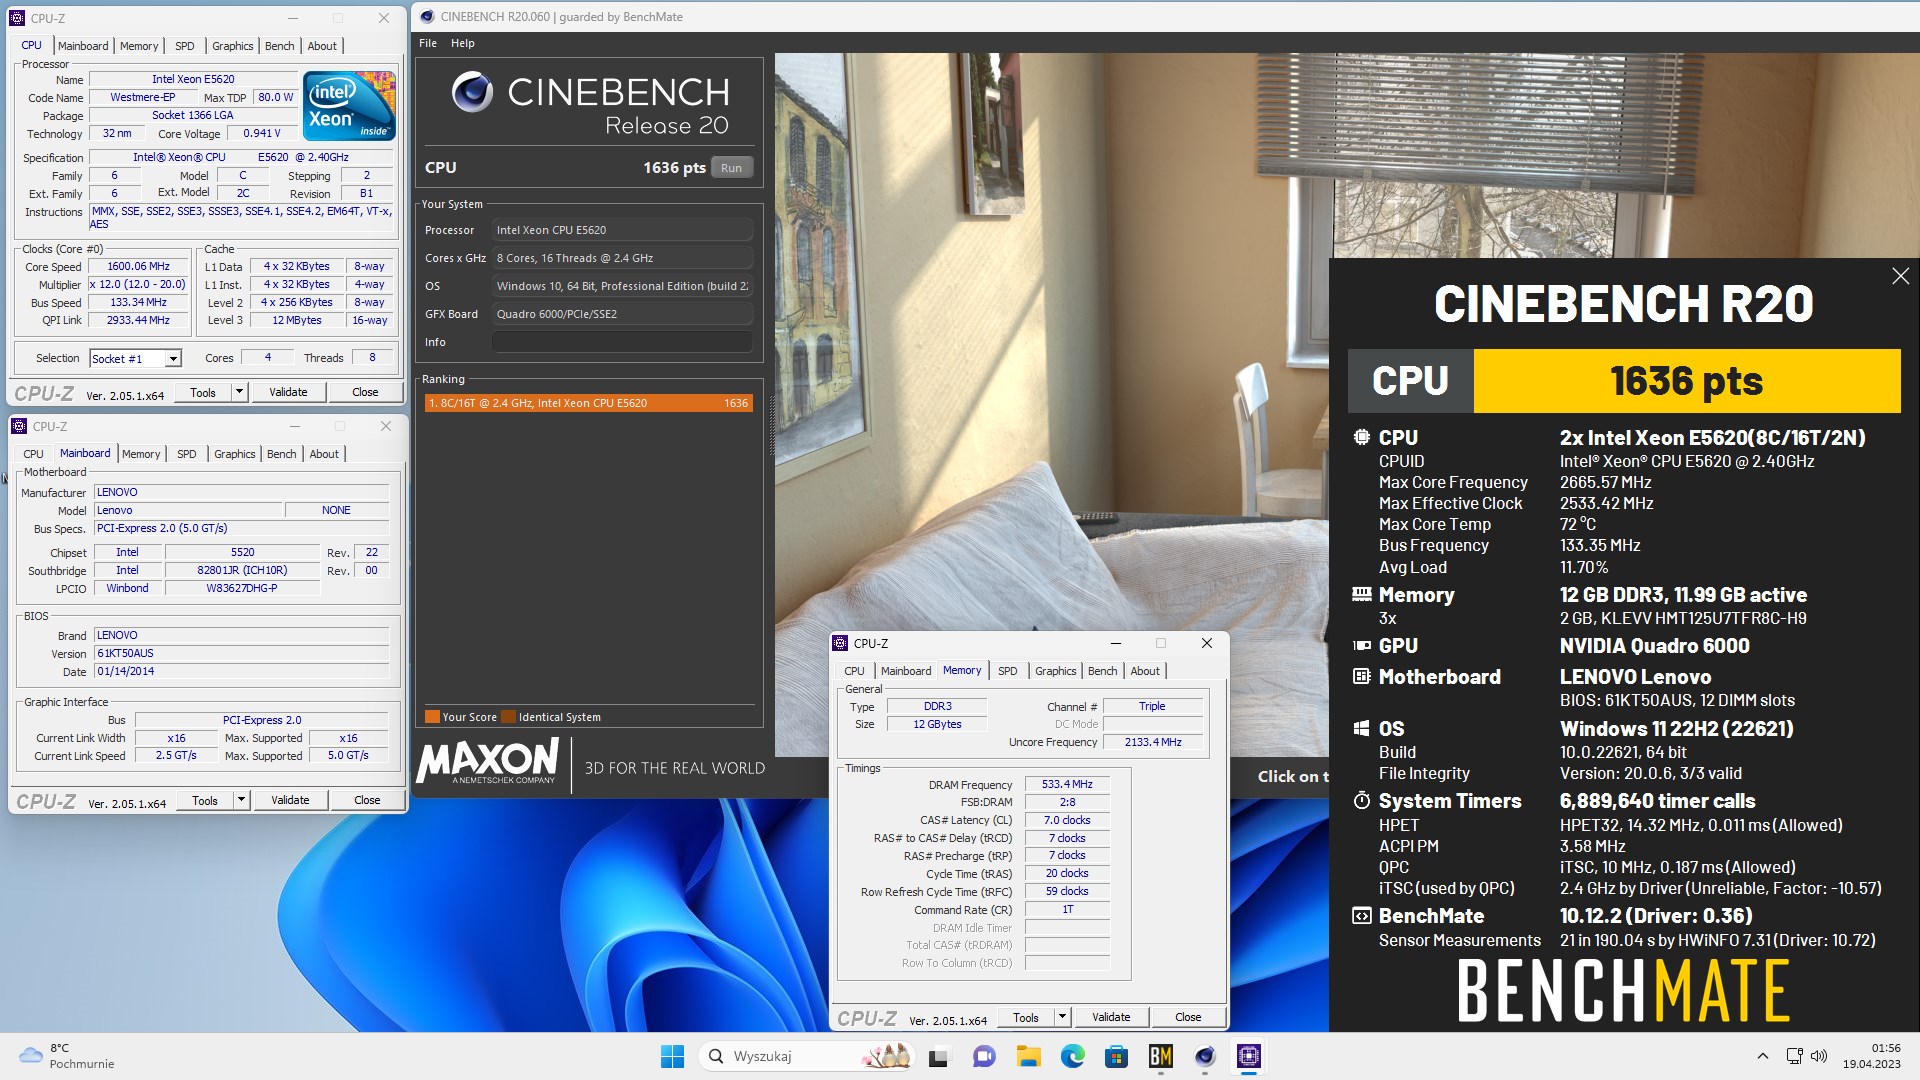
Task: Click the Info field in Cinebench system panel
Action: (x=622, y=342)
